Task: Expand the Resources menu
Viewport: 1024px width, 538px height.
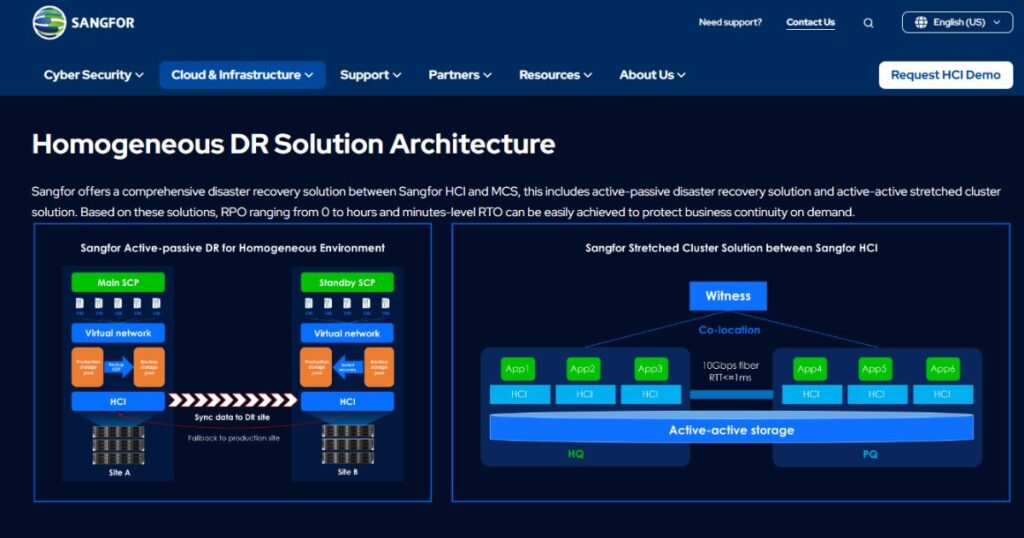Action: tap(556, 75)
